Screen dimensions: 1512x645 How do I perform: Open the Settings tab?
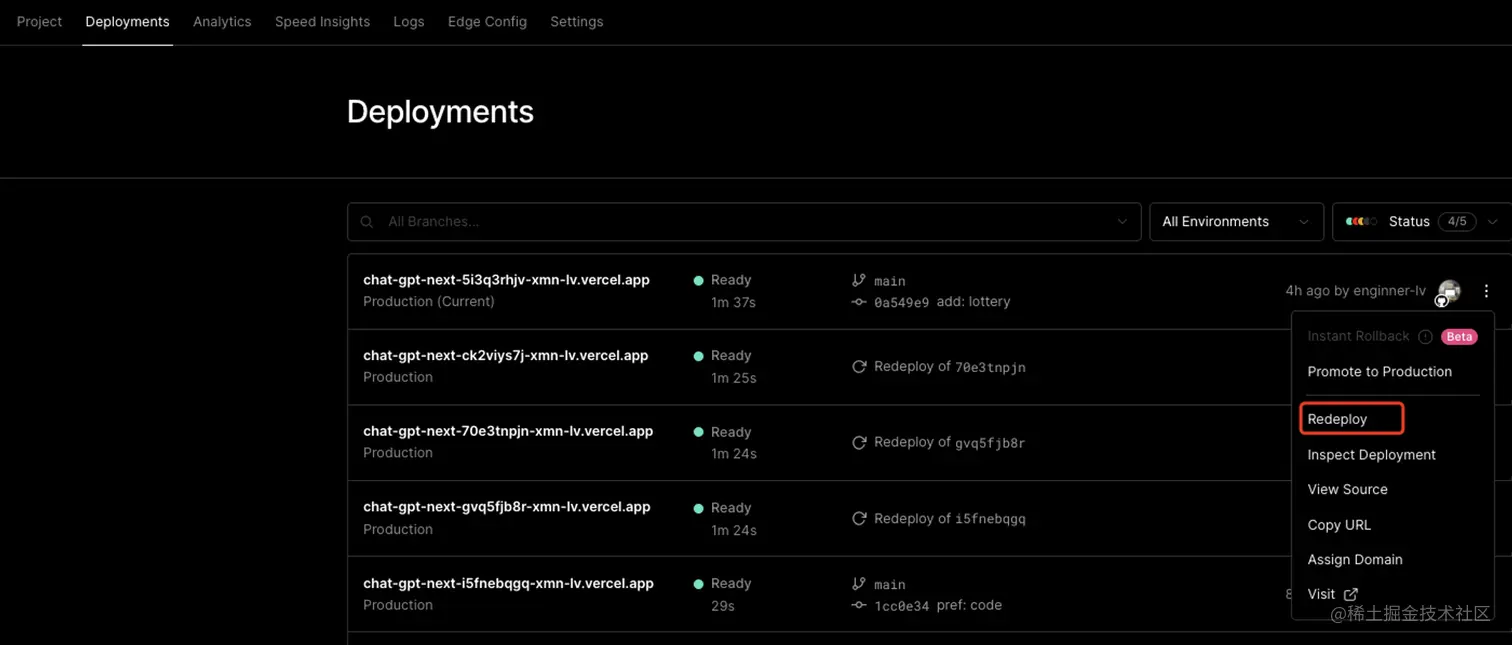point(577,21)
